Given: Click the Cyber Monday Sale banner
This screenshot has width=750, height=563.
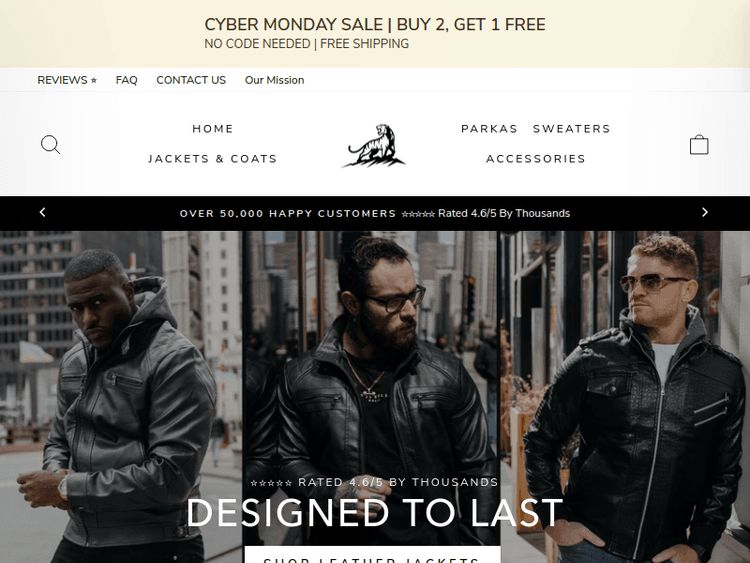Looking at the screenshot, I should pyautogui.click(x=375, y=33).
